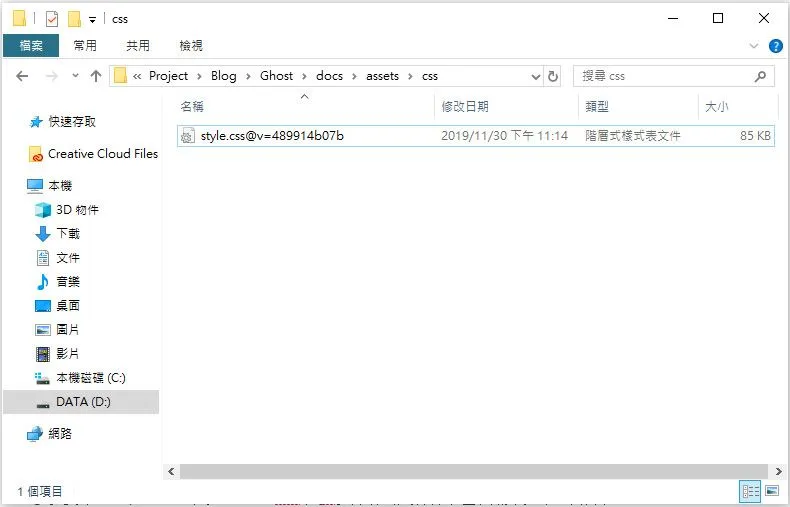The width and height of the screenshot is (790, 507).
Task: Select the style.css@v=489914b07b file
Action: pos(271,135)
